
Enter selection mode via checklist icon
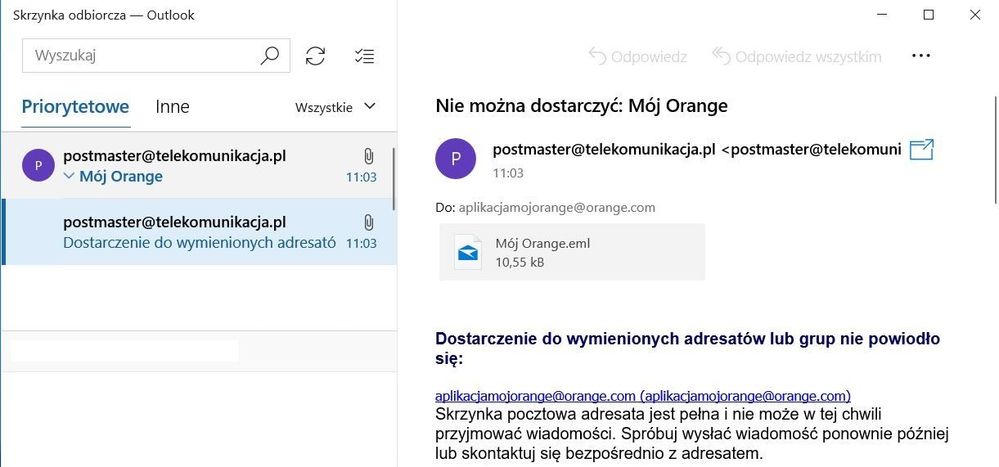(364, 56)
